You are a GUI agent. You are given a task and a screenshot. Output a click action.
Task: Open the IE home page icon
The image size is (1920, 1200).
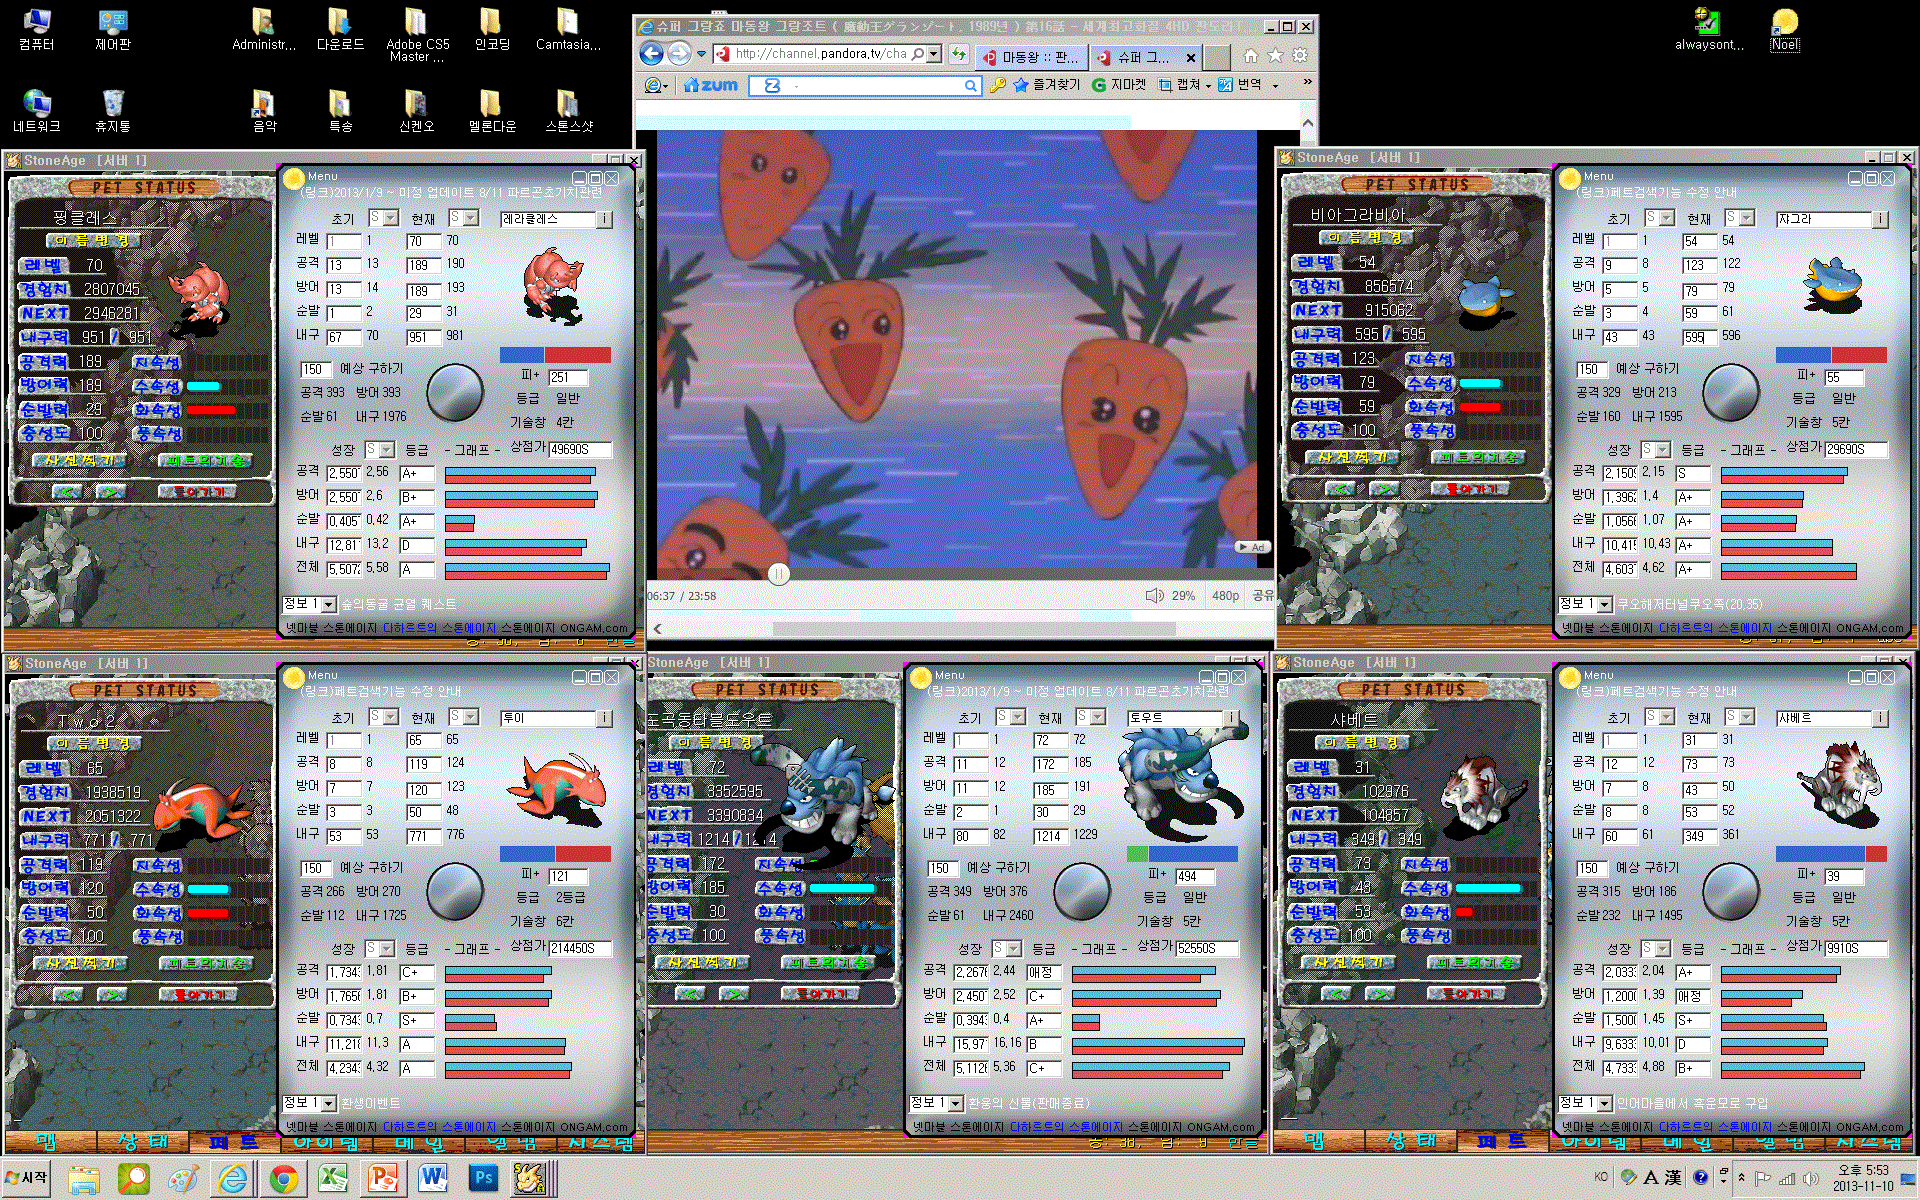1251,56
